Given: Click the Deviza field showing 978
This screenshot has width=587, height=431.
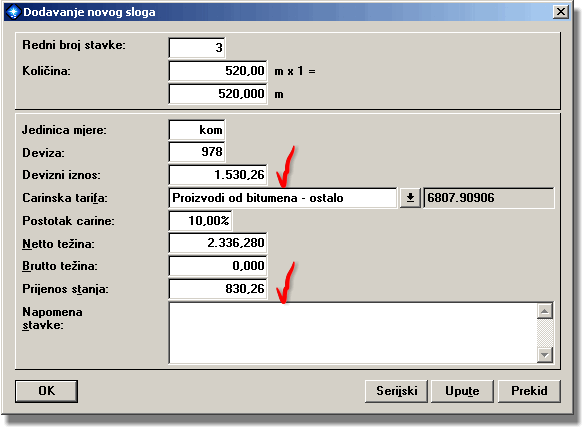Looking at the screenshot, I should pos(197,152).
